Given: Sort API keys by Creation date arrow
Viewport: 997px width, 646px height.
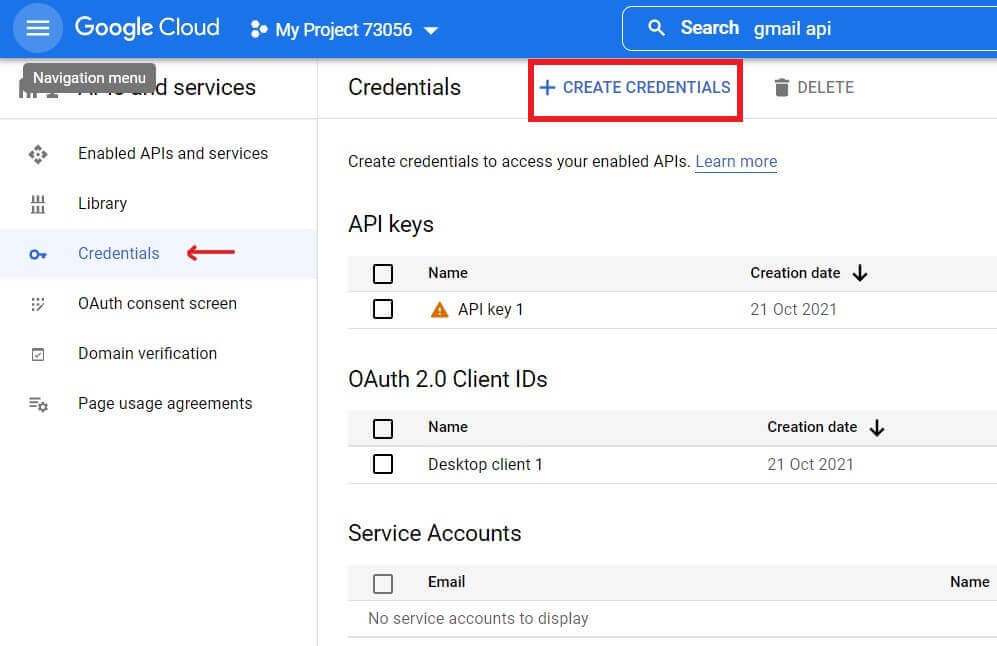Looking at the screenshot, I should (x=860, y=273).
